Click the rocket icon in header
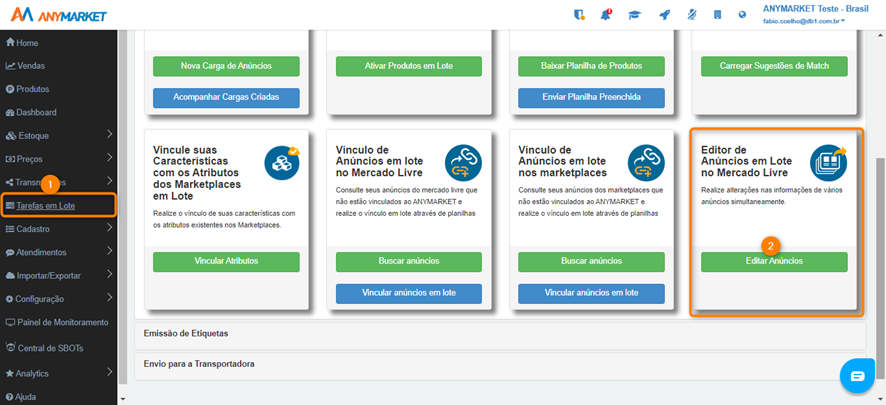 tap(664, 15)
